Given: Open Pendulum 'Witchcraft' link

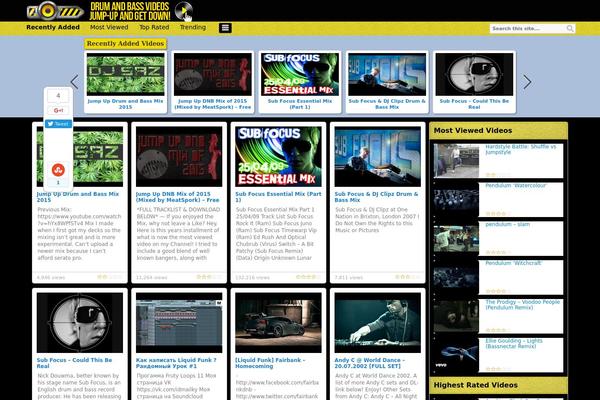Looking at the screenshot, I should coord(514,263).
